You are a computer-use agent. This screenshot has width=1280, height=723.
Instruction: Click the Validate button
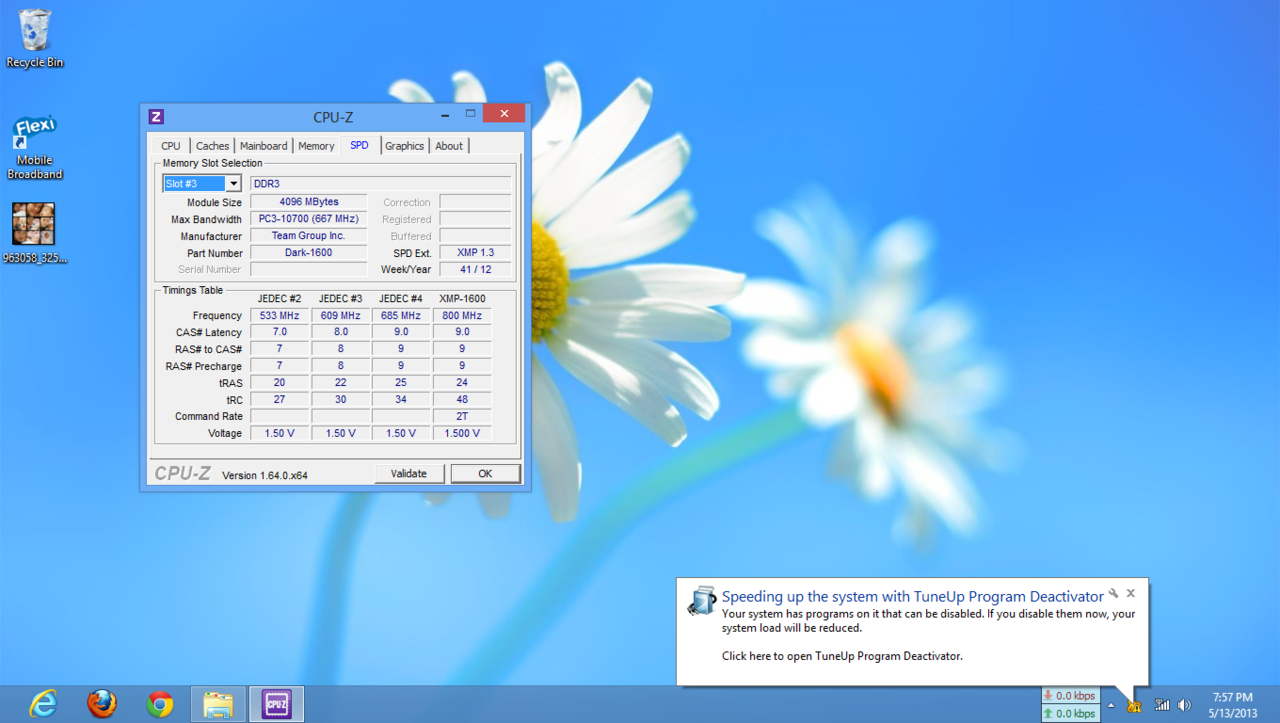tap(409, 474)
